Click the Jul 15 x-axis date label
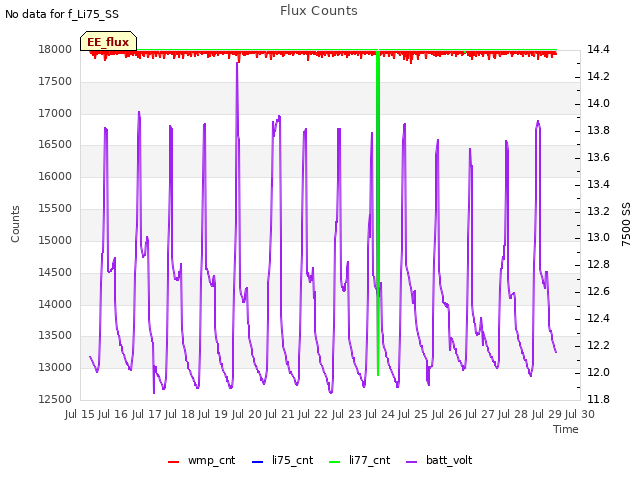640x480 pixels. 80,414
